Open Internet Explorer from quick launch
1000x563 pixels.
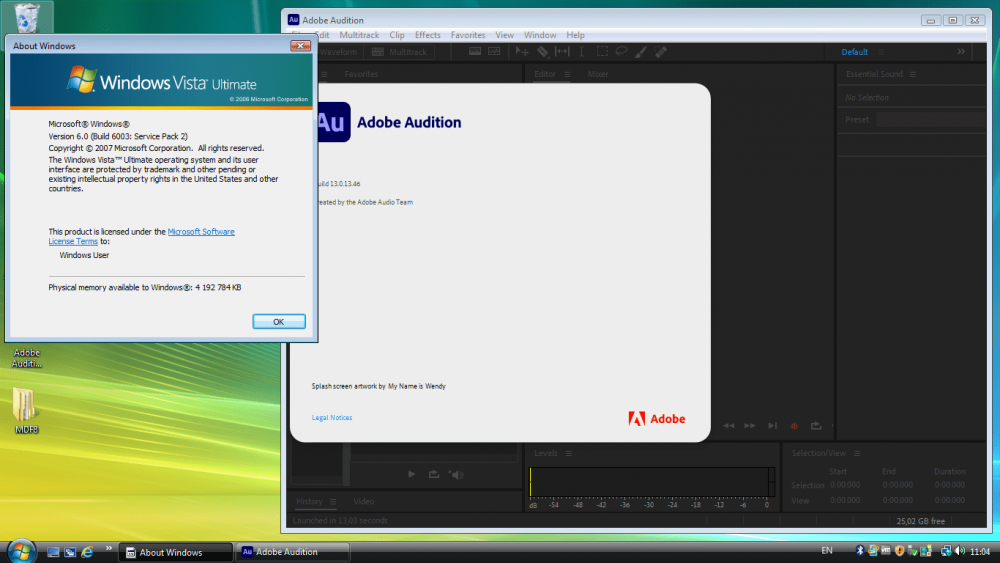click(87, 552)
